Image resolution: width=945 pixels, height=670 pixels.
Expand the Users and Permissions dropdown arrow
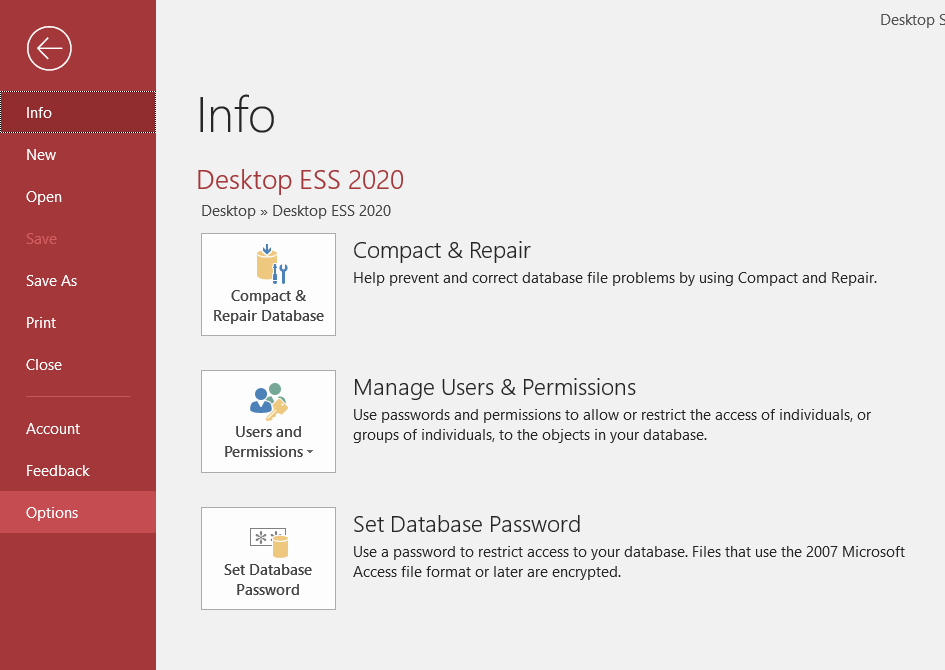point(310,453)
